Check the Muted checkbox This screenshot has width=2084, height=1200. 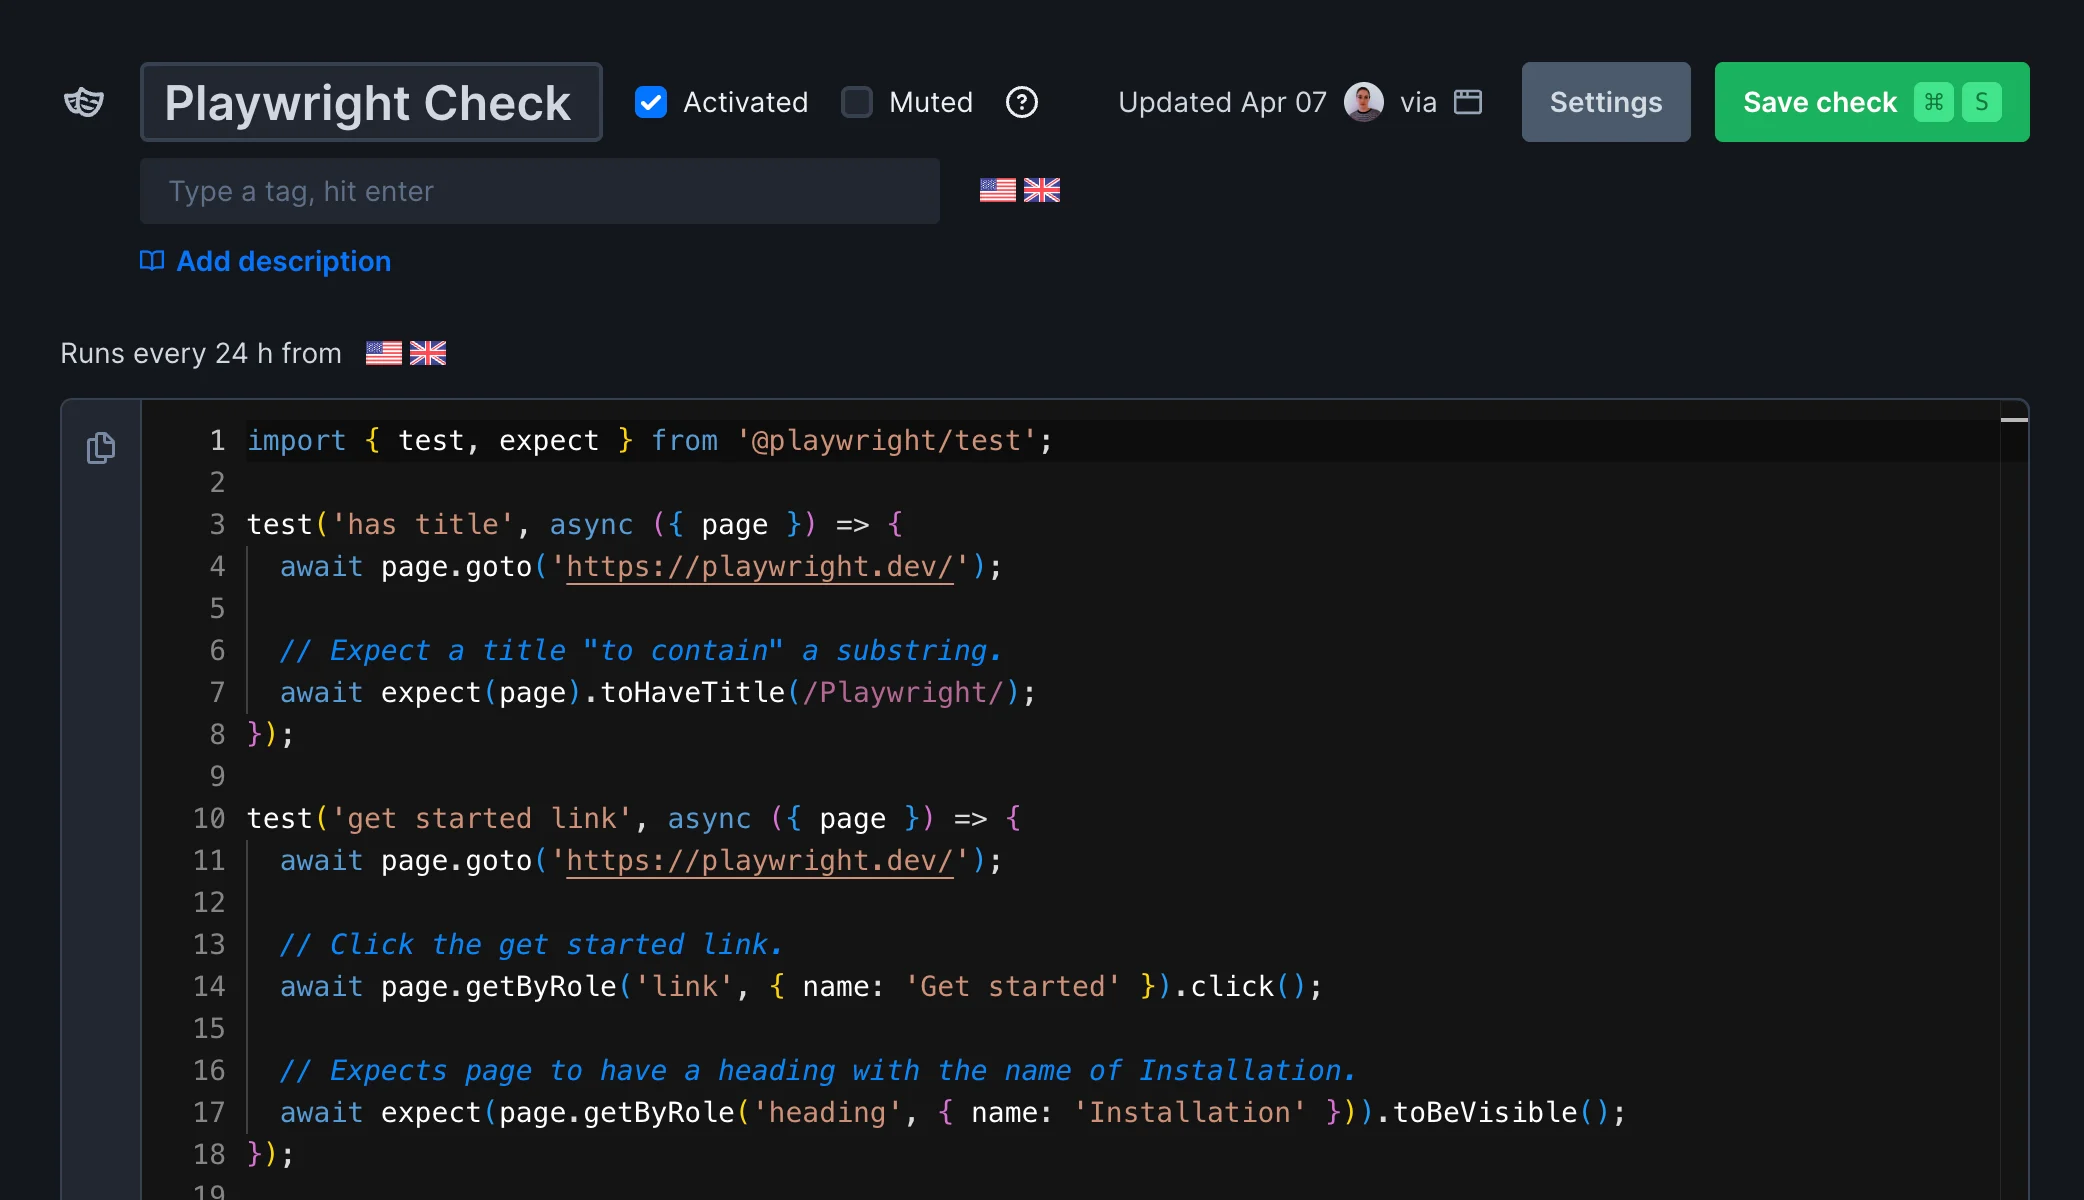pos(857,102)
